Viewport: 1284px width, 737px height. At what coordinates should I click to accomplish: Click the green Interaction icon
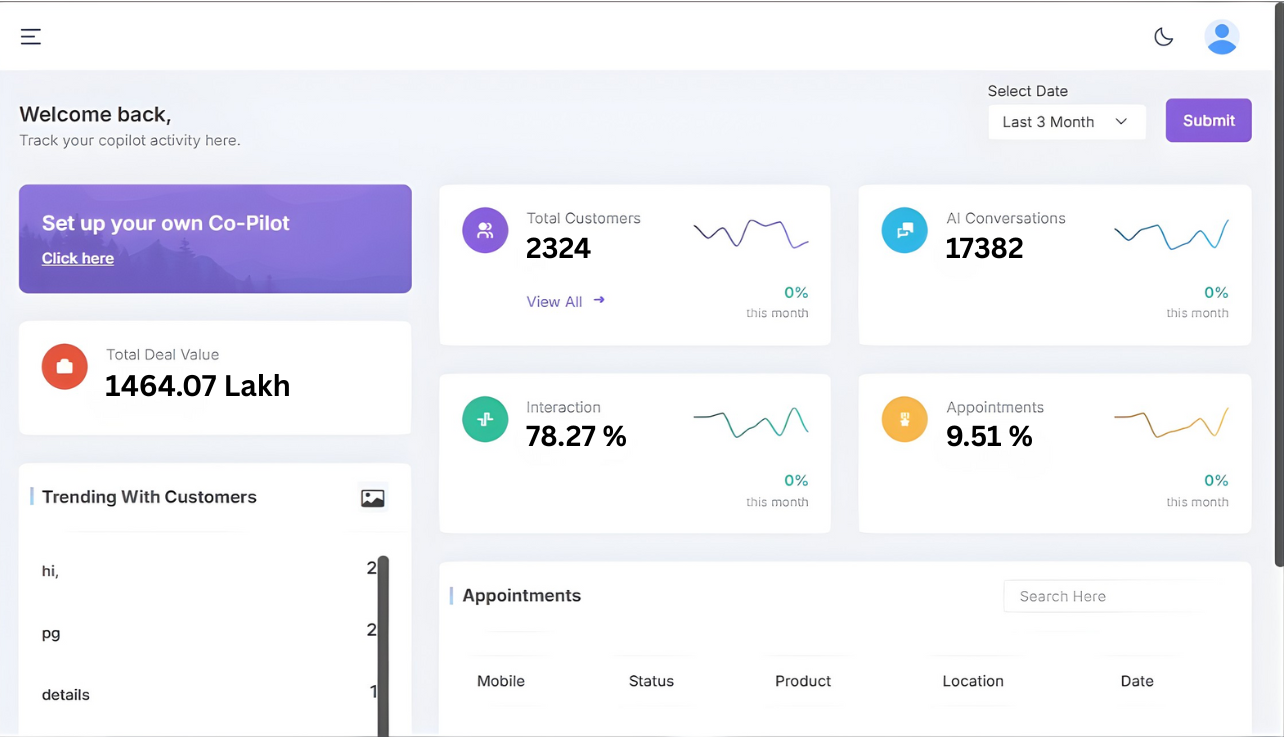coord(485,419)
